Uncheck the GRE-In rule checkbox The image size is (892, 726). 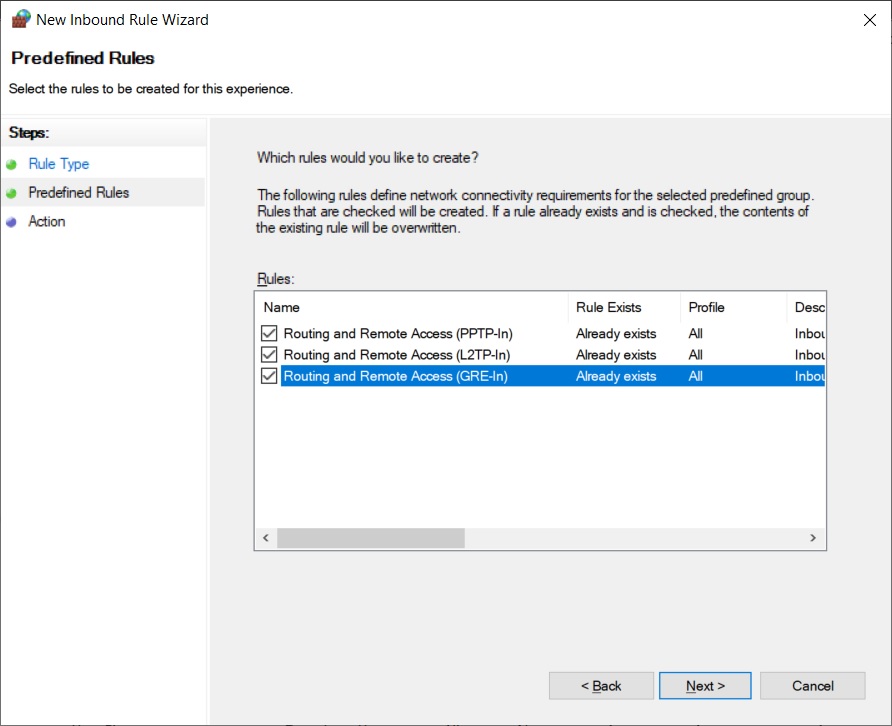tap(269, 376)
